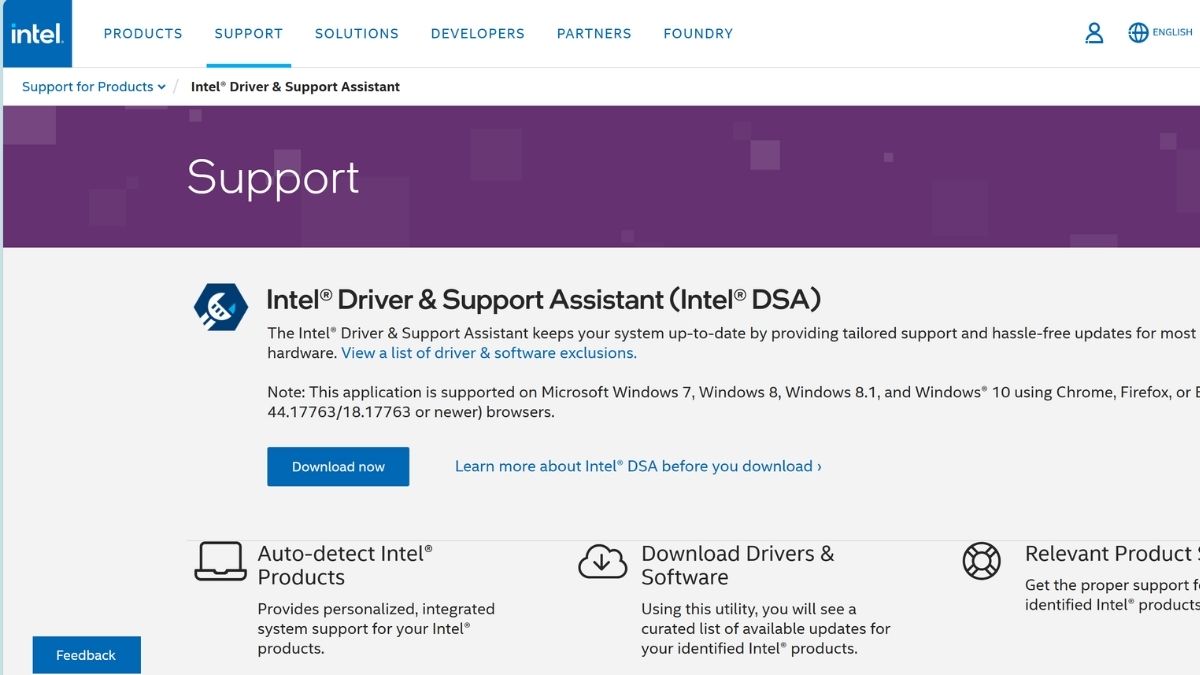The image size is (1200, 675).
Task: Open the Developers menu
Action: coord(478,33)
